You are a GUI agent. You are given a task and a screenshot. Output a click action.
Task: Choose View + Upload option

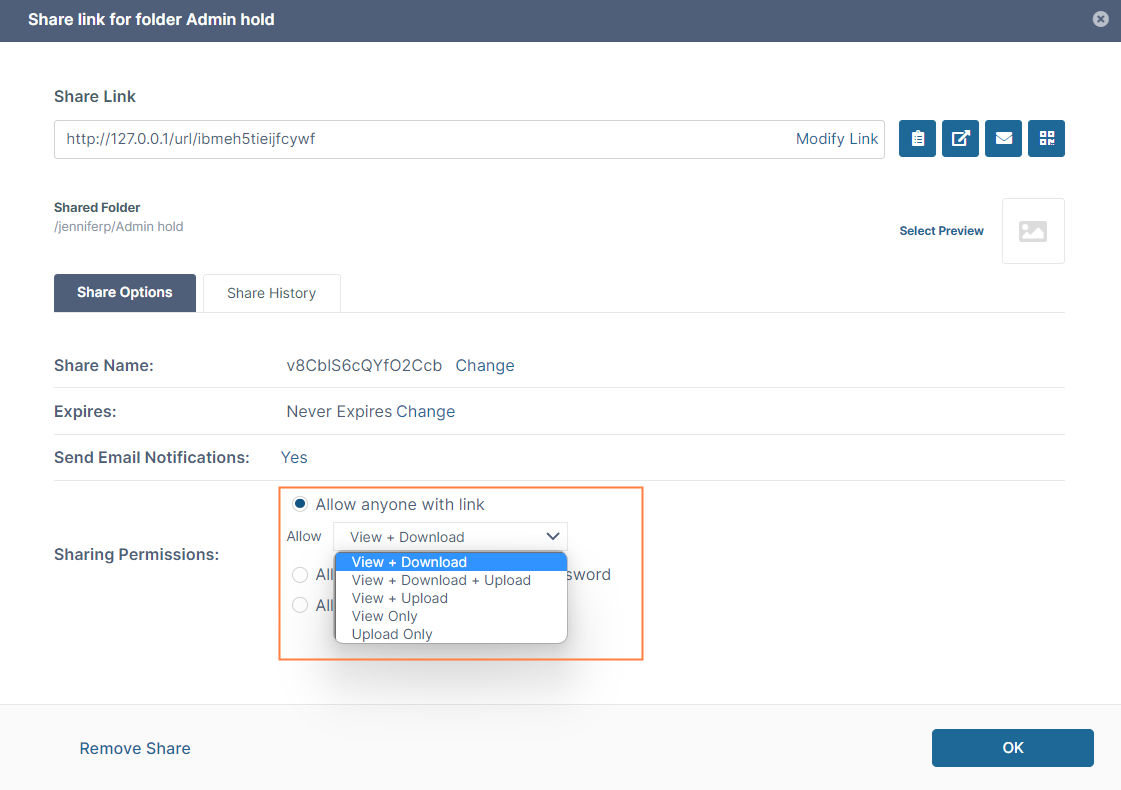coord(400,598)
